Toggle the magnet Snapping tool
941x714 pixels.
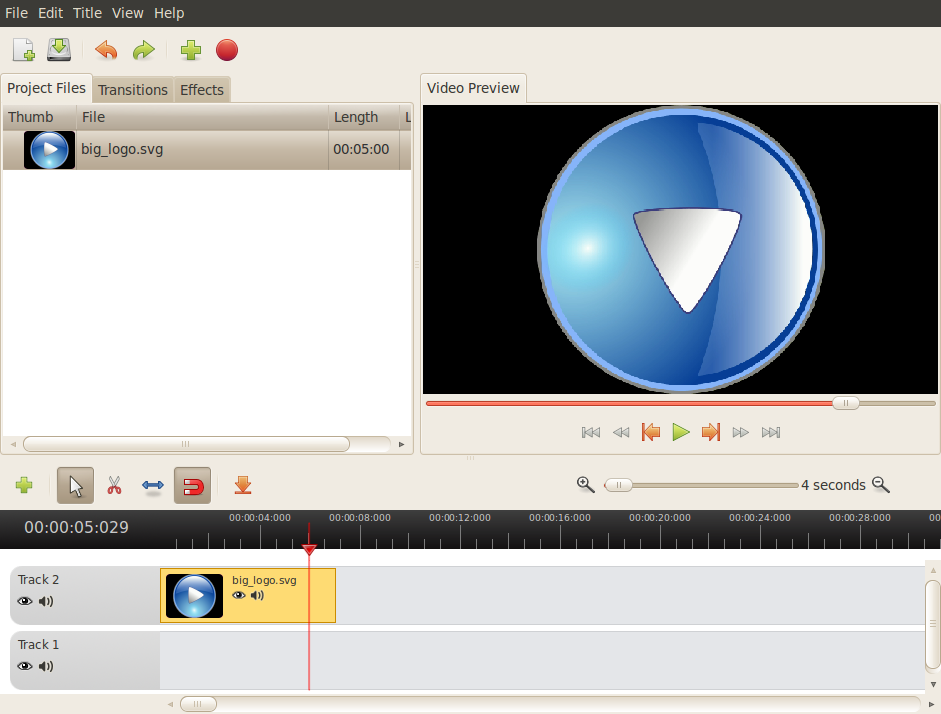tap(192, 486)
